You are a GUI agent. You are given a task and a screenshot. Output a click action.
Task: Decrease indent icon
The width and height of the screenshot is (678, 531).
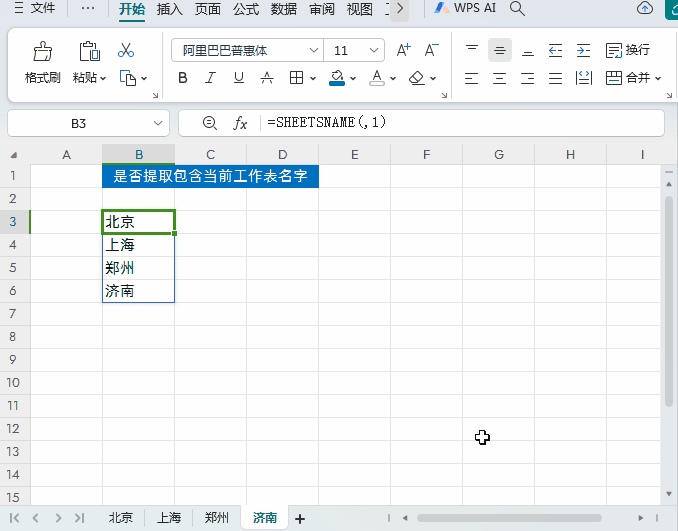click(x=555, y=50)
